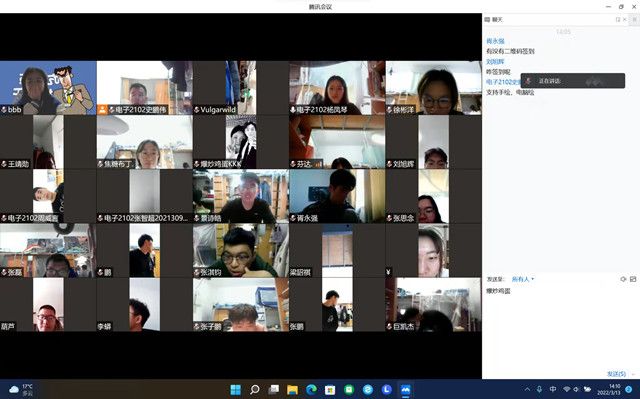Viewport: 640px width, 399px height.
Task: Select 爆炒鸡蛋KKK video tile
Action: 241,142
